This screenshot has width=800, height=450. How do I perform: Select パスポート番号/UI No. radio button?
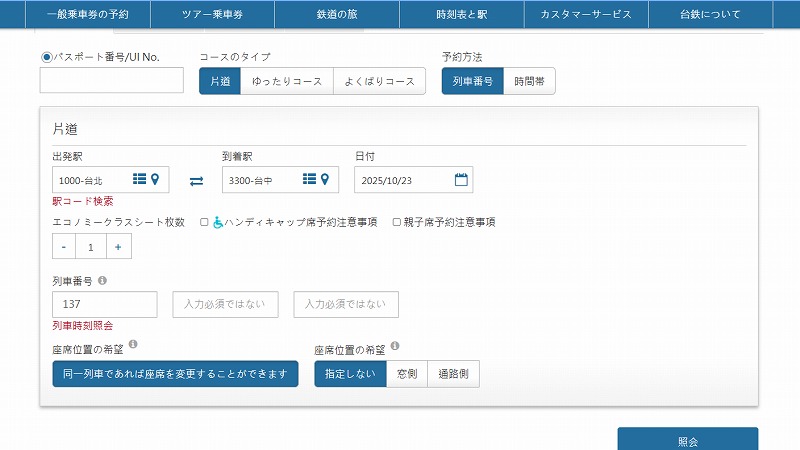pos(46,57)
